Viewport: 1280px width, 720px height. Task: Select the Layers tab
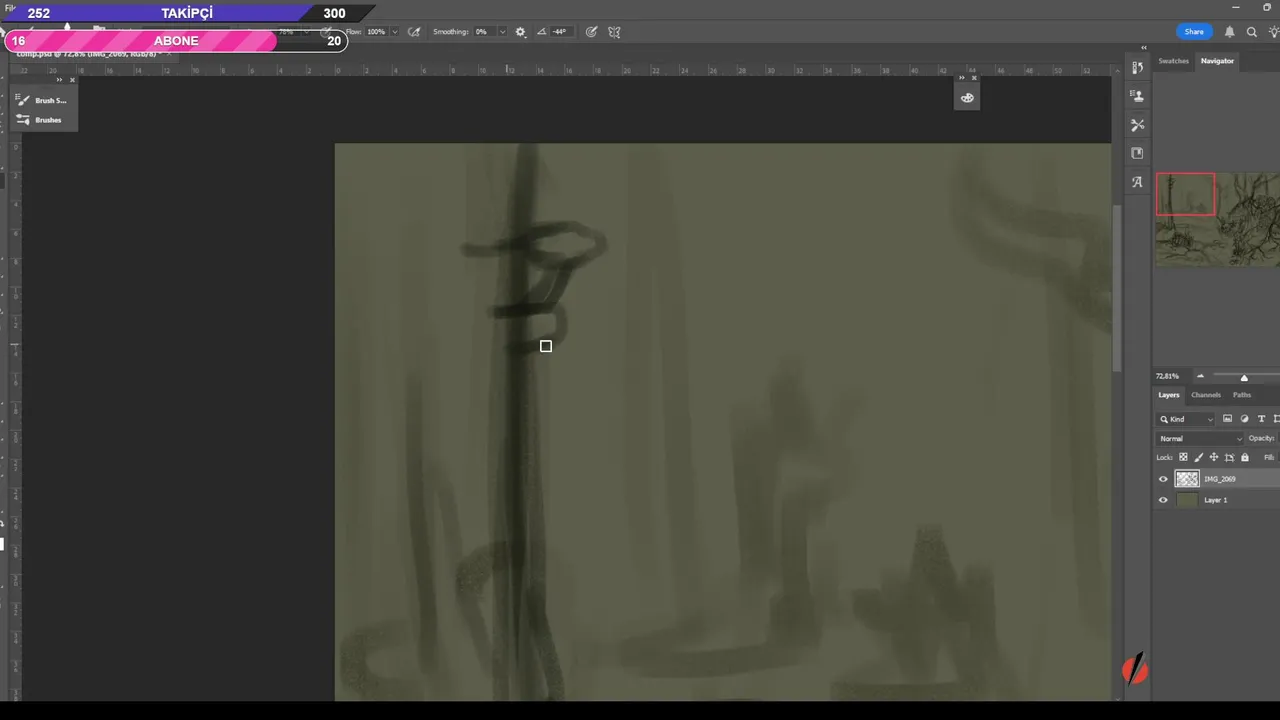tap(1169, 395)
